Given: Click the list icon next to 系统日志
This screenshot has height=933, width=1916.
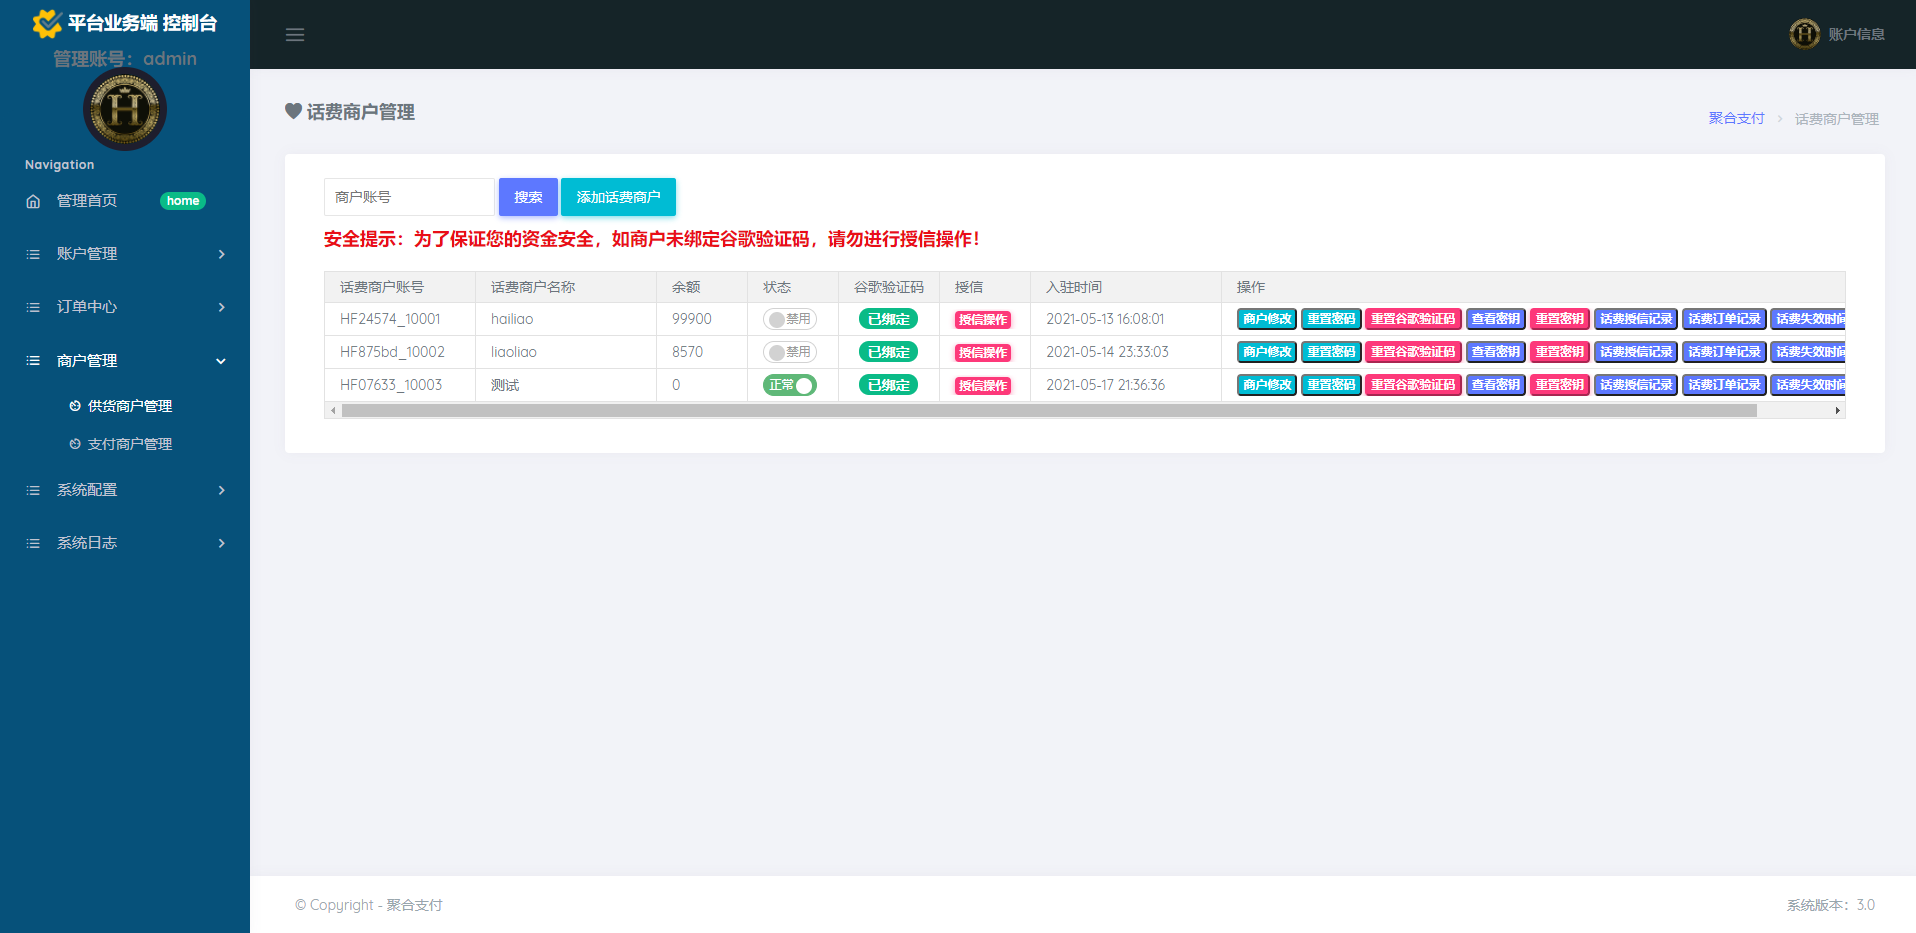Looking at the screenshot, I should pos(31,543).
